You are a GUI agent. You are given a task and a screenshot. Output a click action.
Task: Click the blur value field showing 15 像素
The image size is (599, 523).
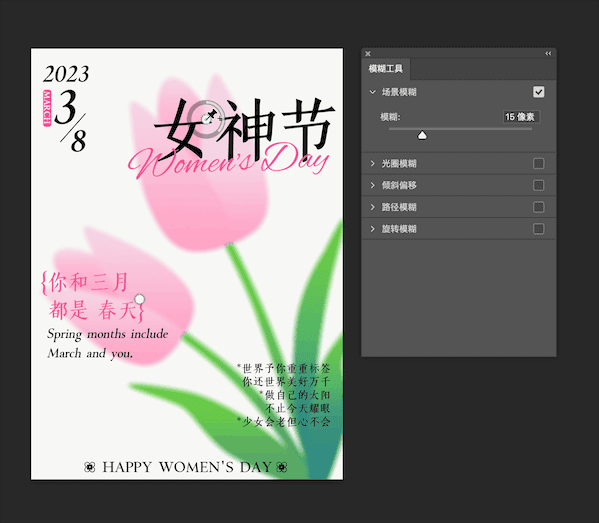click(x=521, y=117)
